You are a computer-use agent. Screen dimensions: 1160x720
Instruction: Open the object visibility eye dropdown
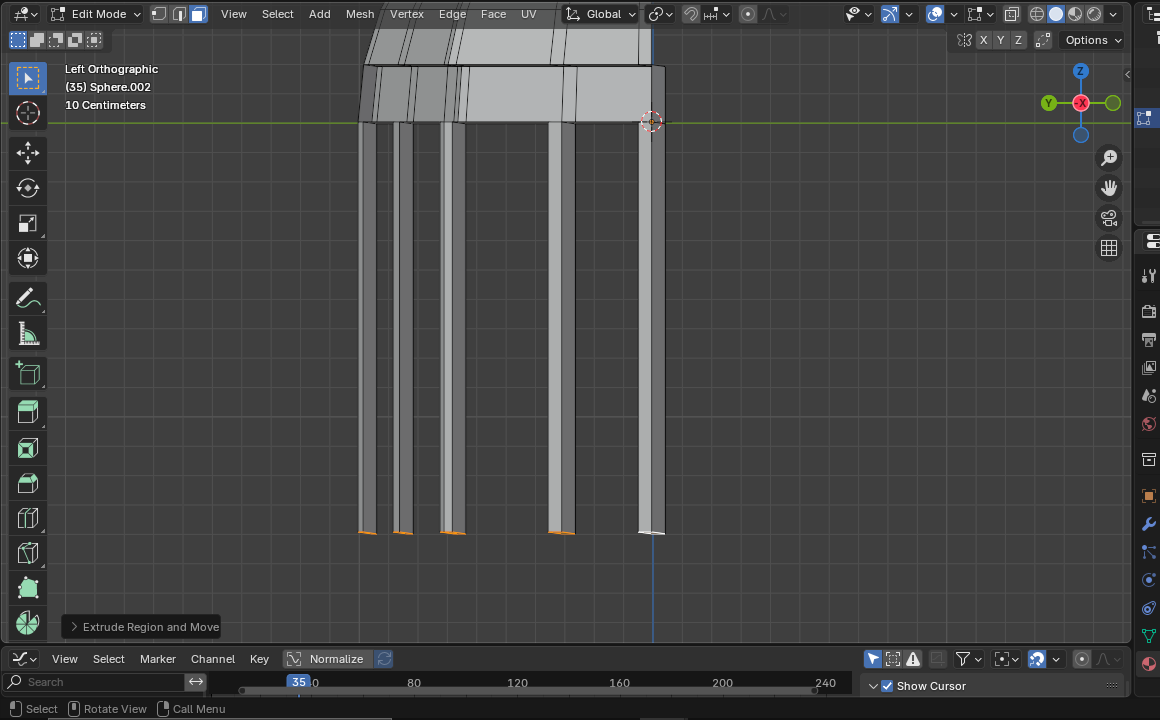[x=857, y=14]
